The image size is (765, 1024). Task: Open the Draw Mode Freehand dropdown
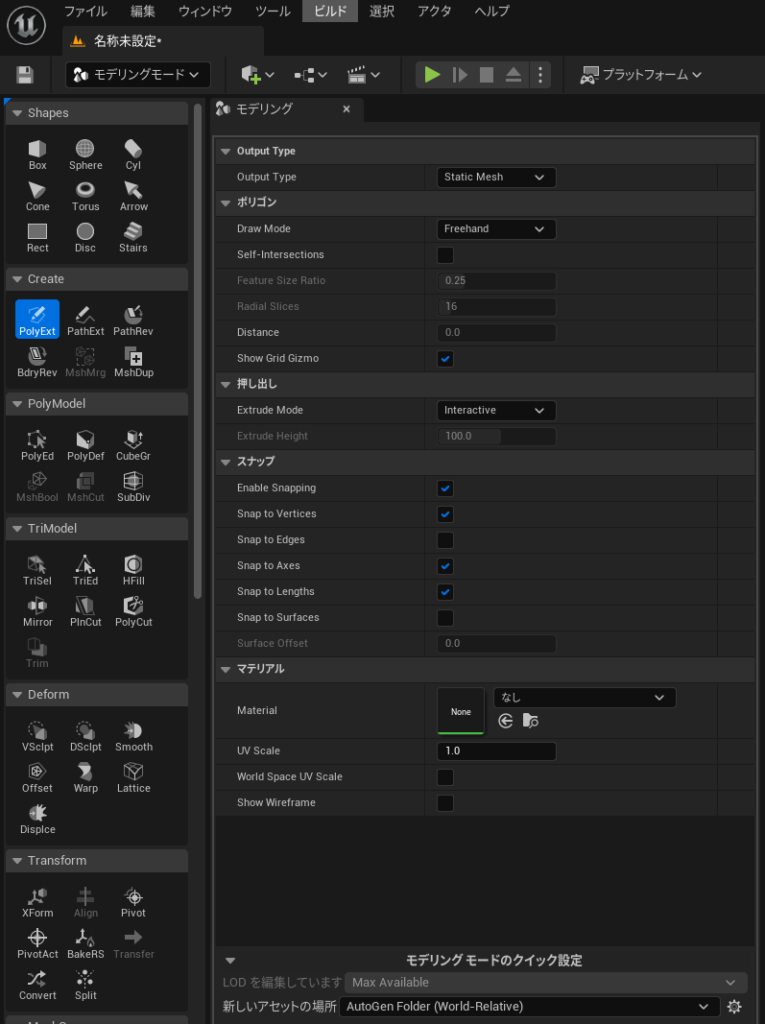[x=496, y=229]
